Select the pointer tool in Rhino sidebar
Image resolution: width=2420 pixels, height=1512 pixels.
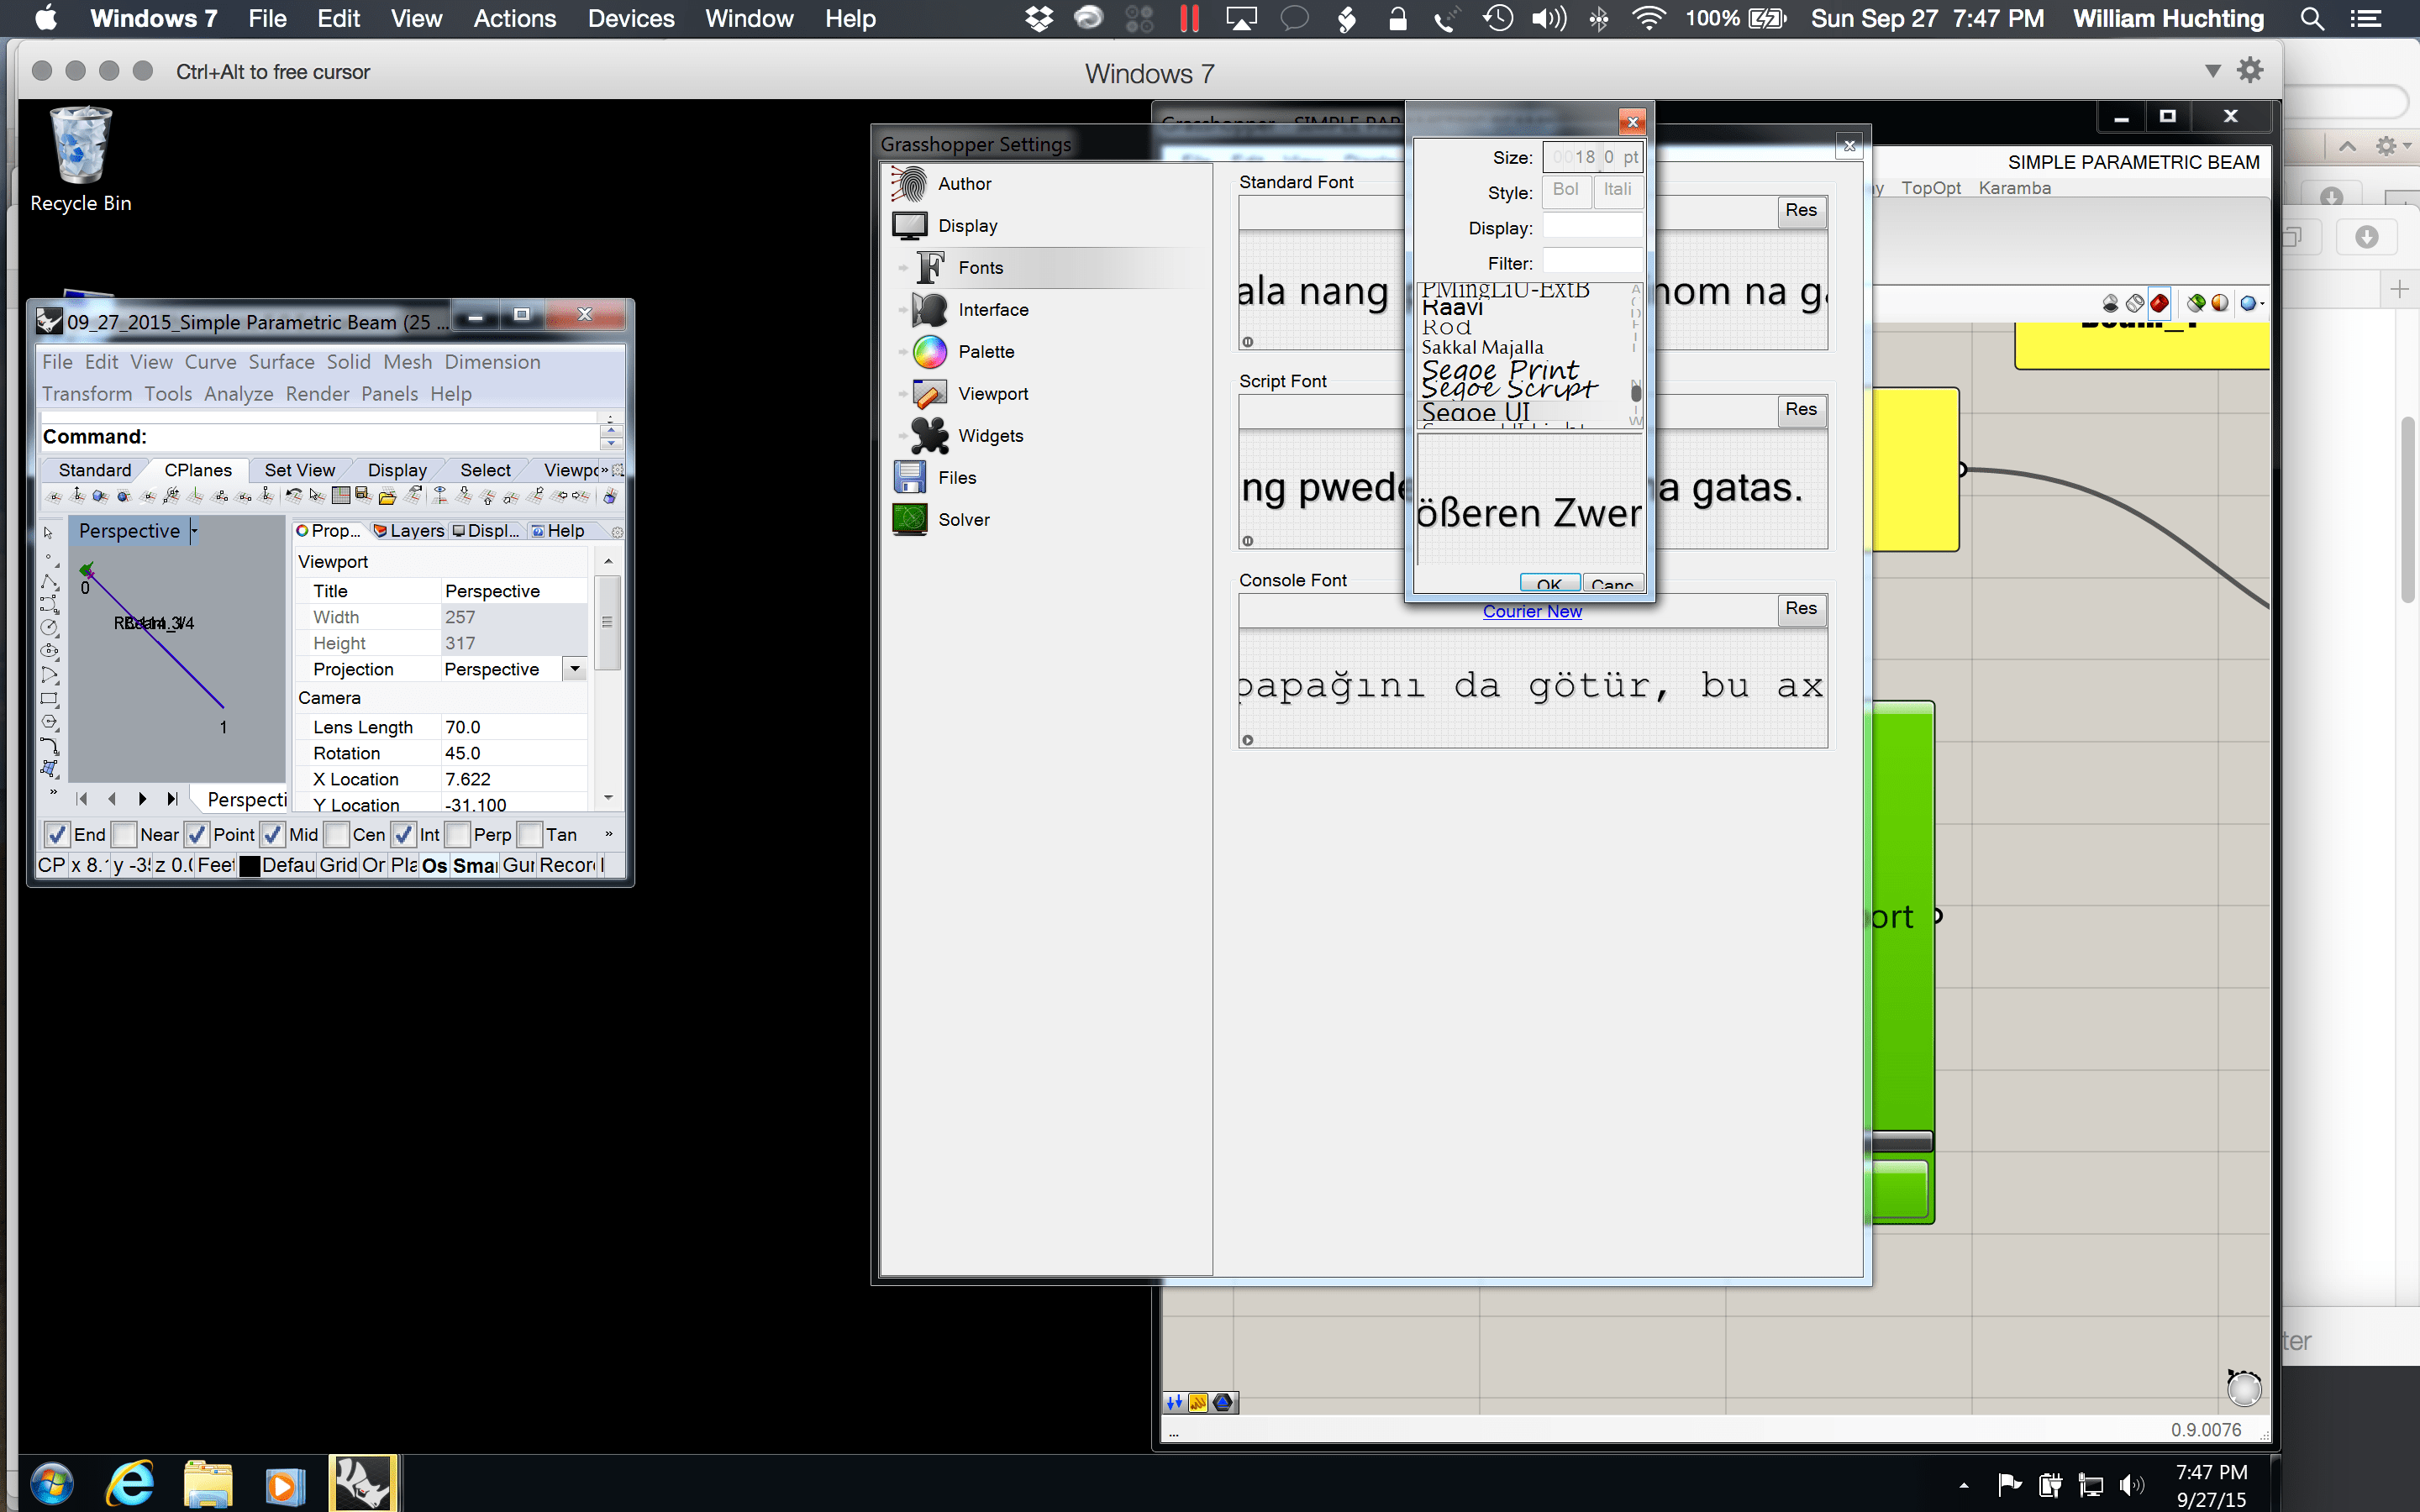48,533
